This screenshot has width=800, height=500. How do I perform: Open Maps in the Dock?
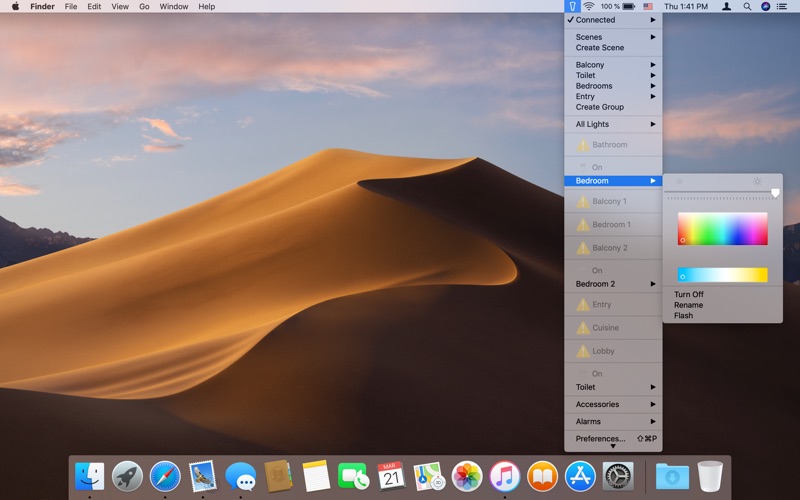[x=429, y=476]
